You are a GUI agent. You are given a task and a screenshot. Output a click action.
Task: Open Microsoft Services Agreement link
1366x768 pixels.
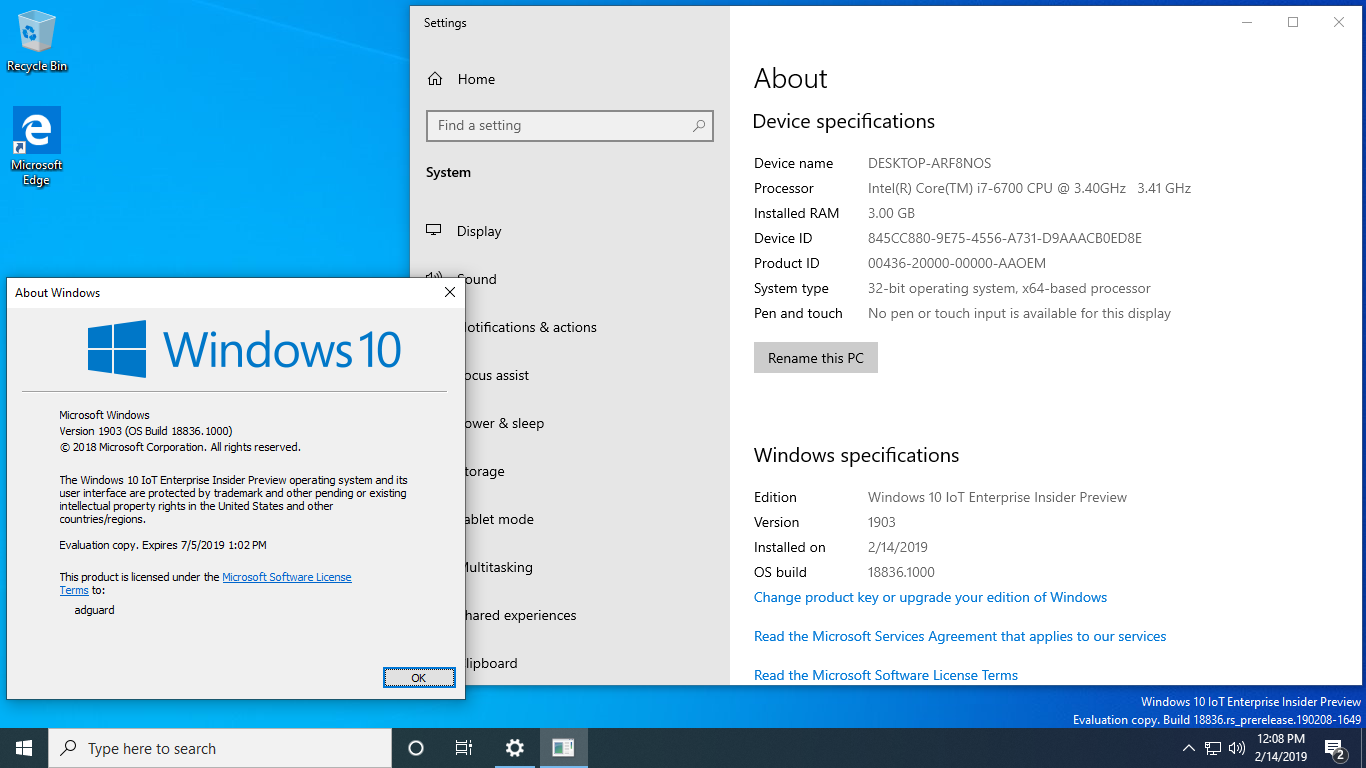pos(960,636)
